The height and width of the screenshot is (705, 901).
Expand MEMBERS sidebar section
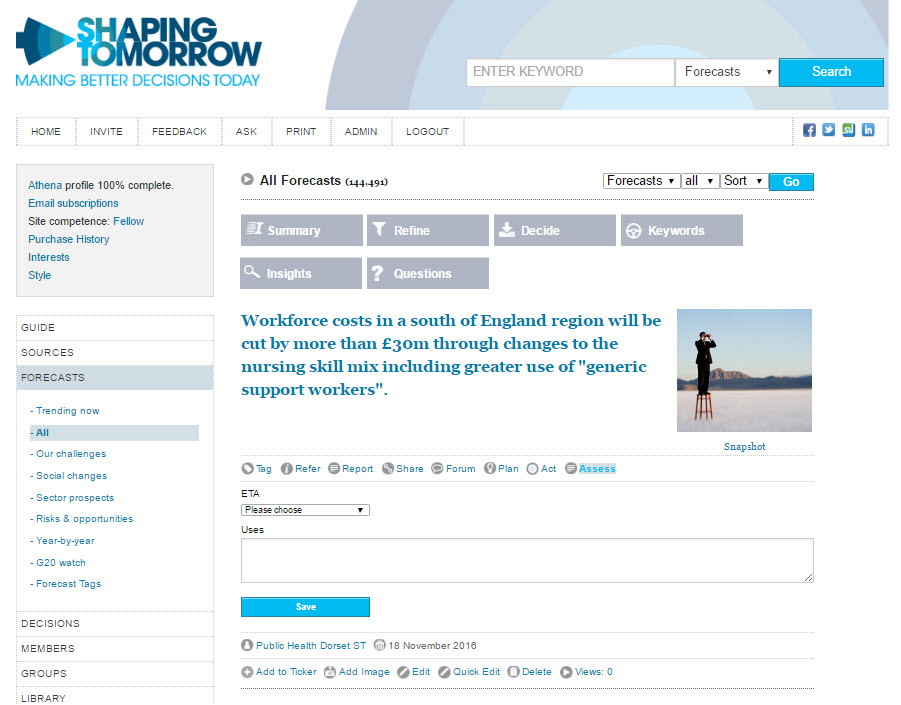coord(115,649)
